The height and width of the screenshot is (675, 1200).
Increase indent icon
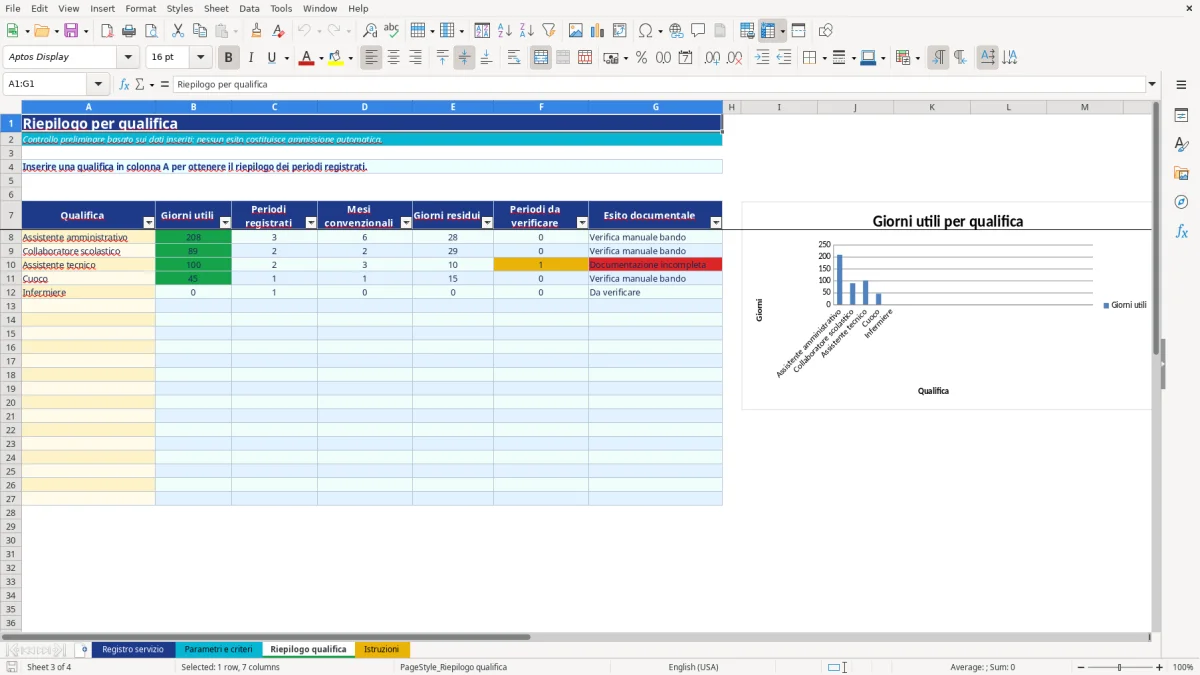pos(762,58)
